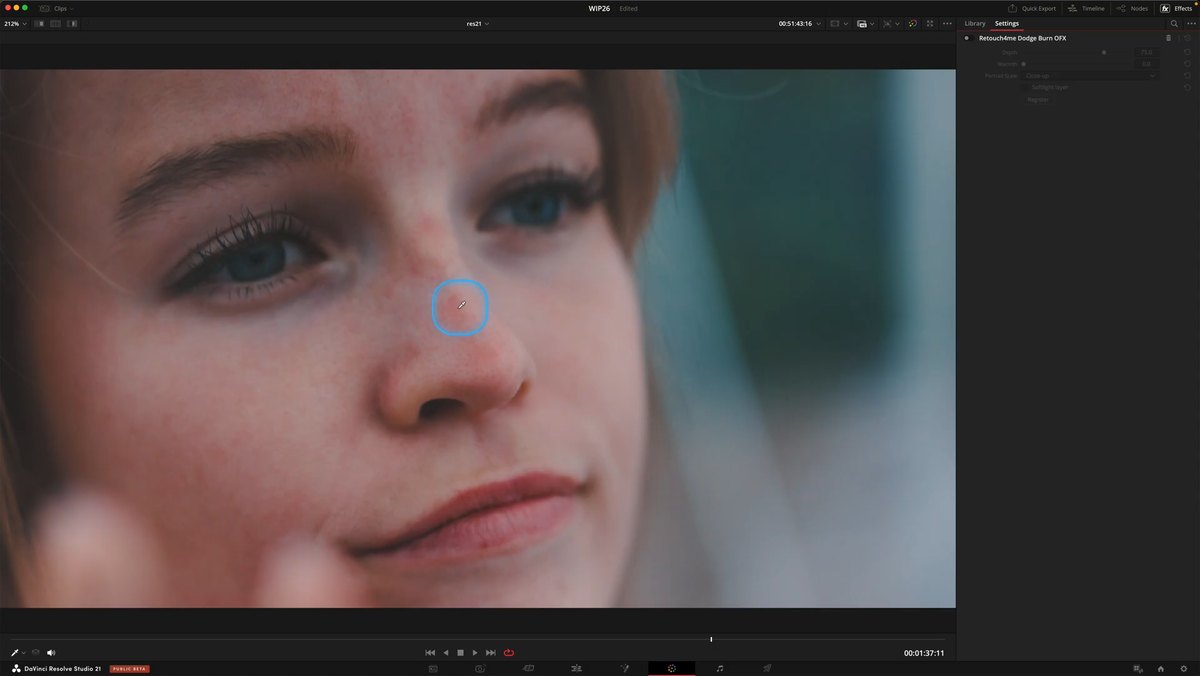Open the Deliver page rocket icon

coord(767,668)
